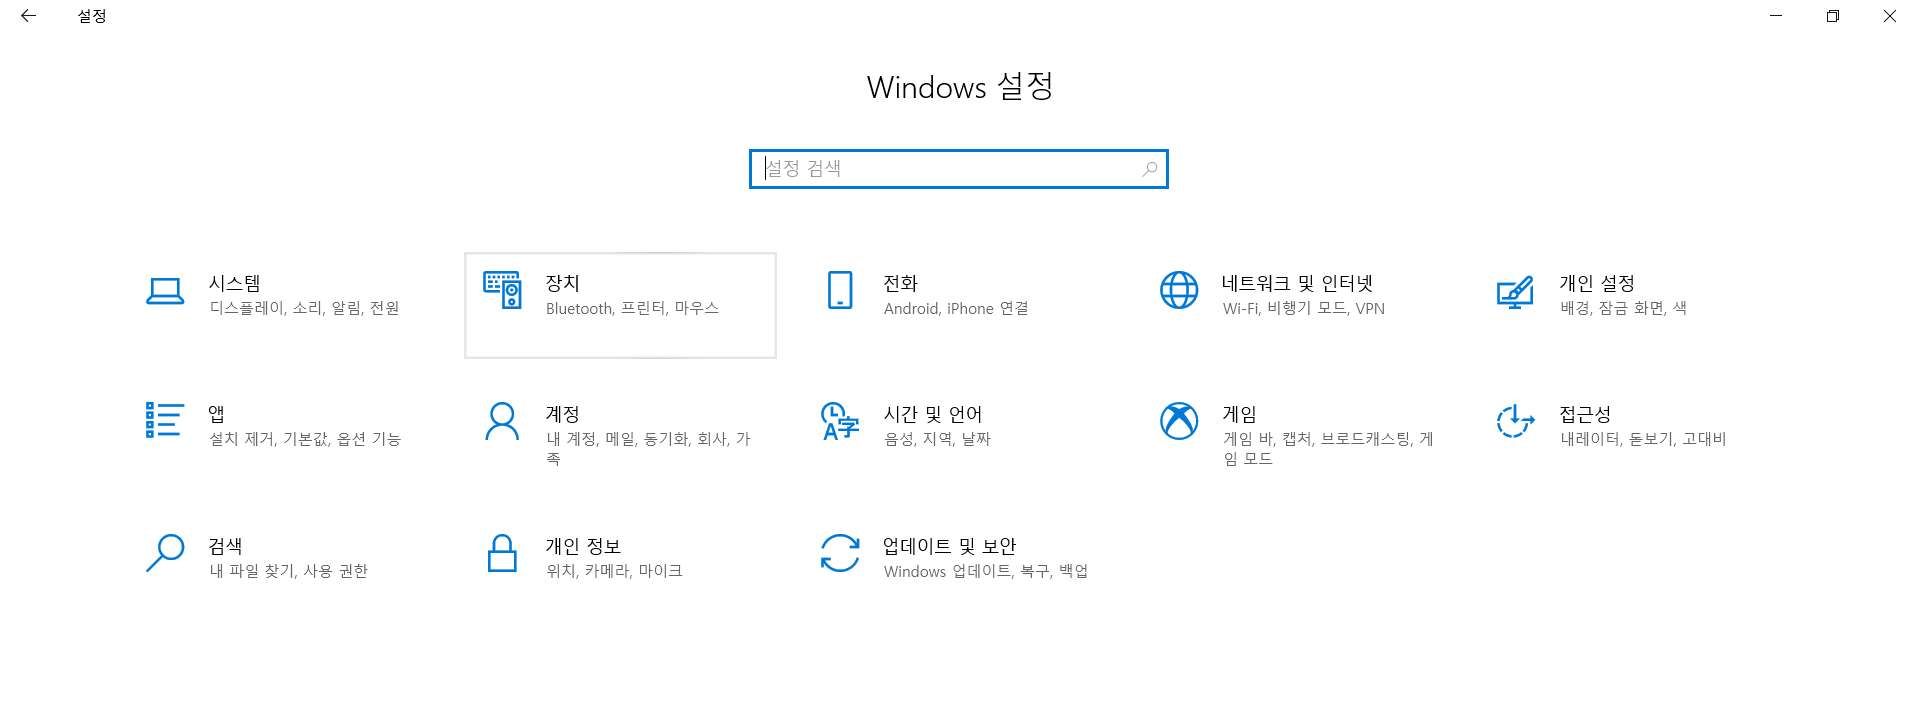
Task: Click 내 계정, 메일, 동기화 description
Action: tap(648, 449)
